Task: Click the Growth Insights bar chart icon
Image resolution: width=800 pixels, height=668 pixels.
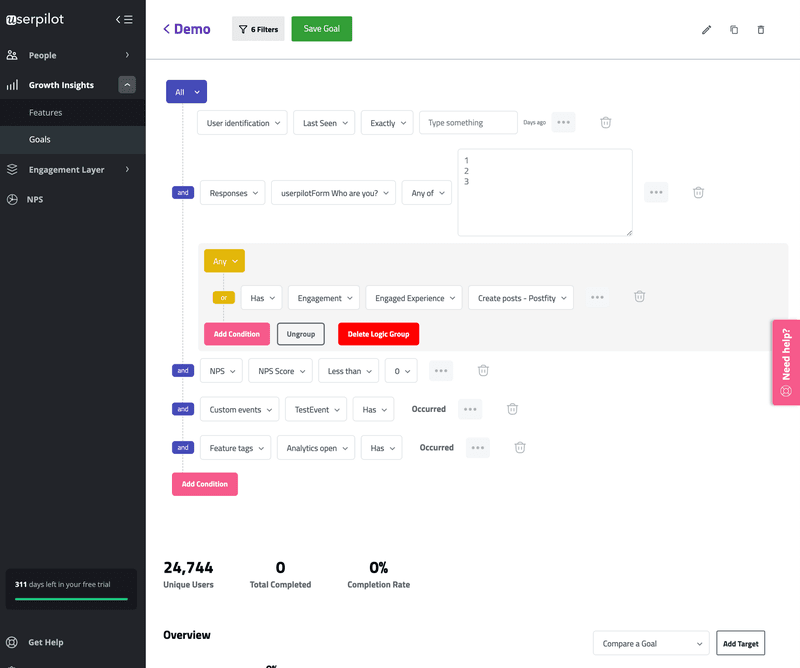Action: pyautogui.click(x=10, y=84)
